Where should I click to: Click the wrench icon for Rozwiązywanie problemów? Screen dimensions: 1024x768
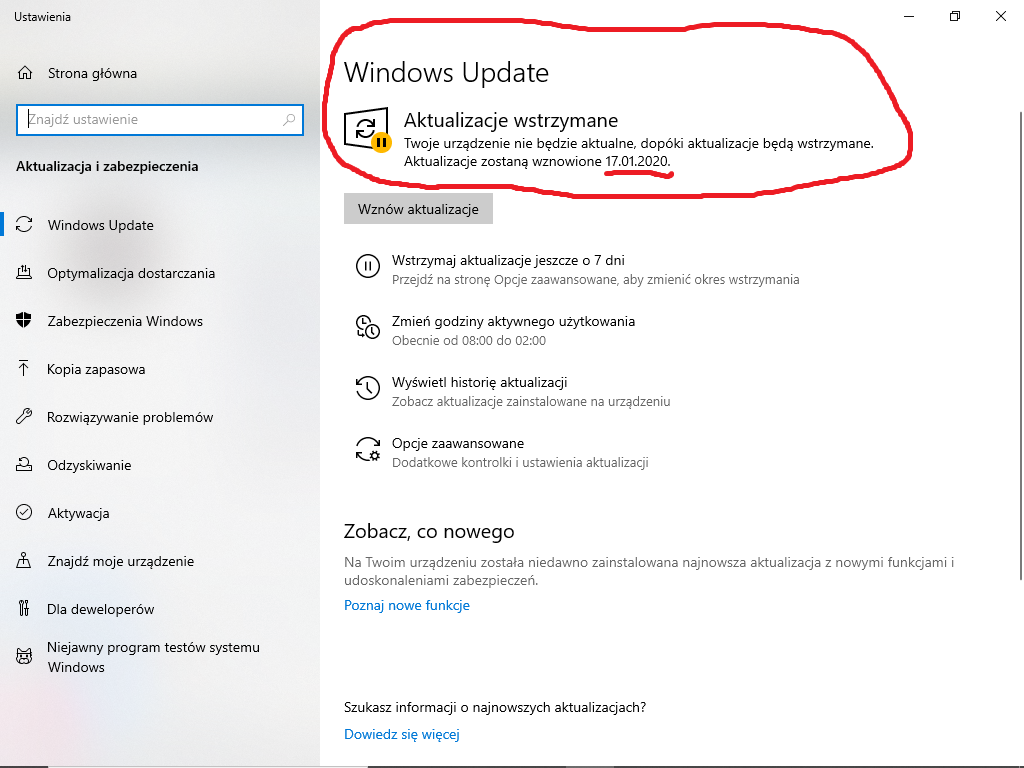(x=24, y=417)
